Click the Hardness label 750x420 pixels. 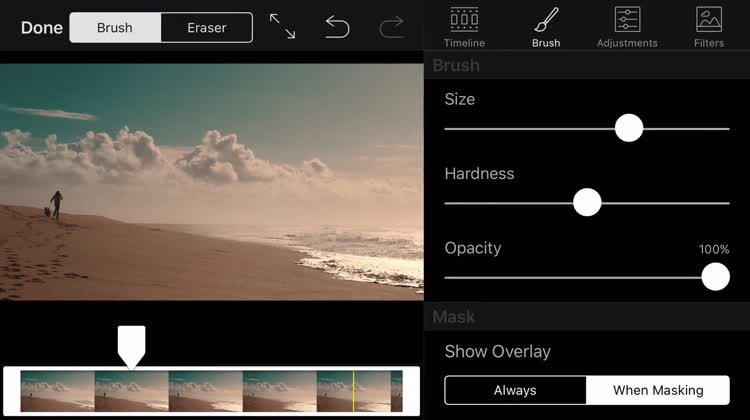click(x=479, y=174)
